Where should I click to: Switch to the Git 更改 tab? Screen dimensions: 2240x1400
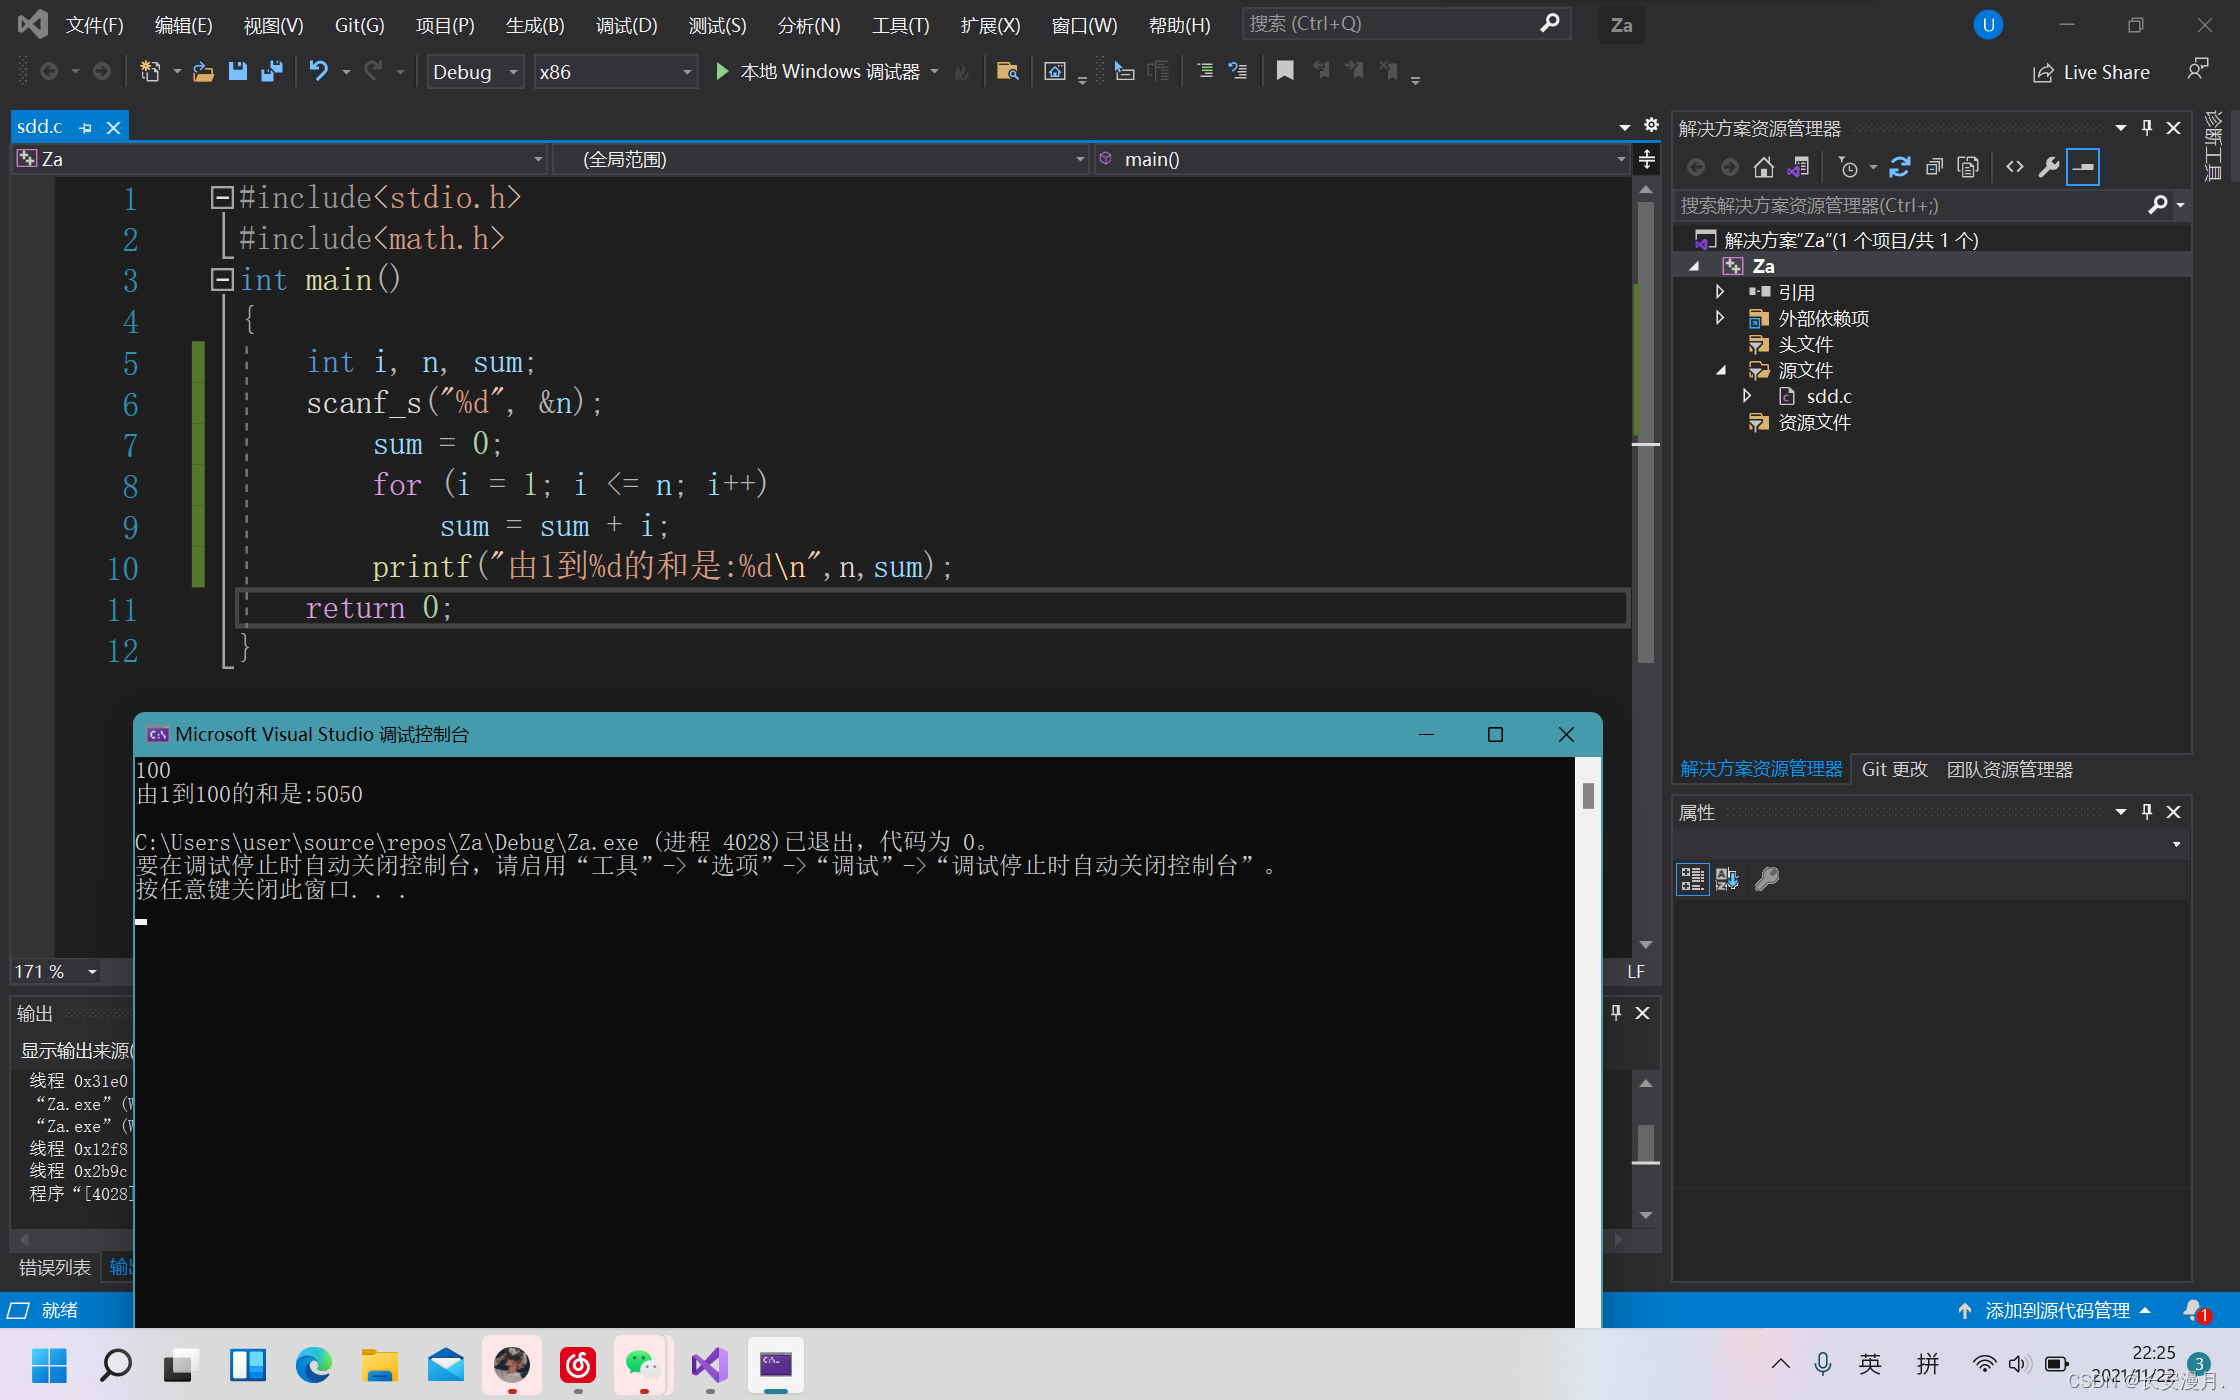(x=1894, y=769)
